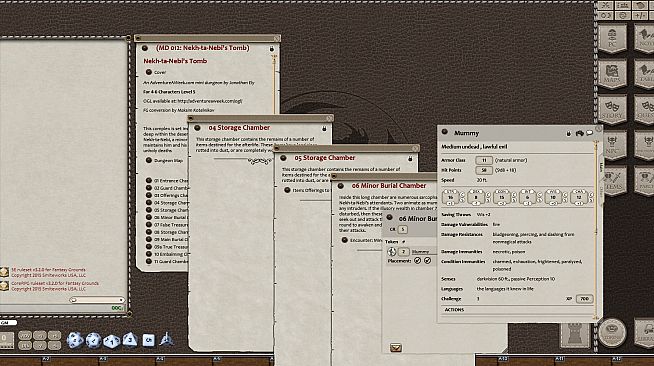Click the XP 700 field on Mummy sheet

pyautogui.click(x=584, y=298)
